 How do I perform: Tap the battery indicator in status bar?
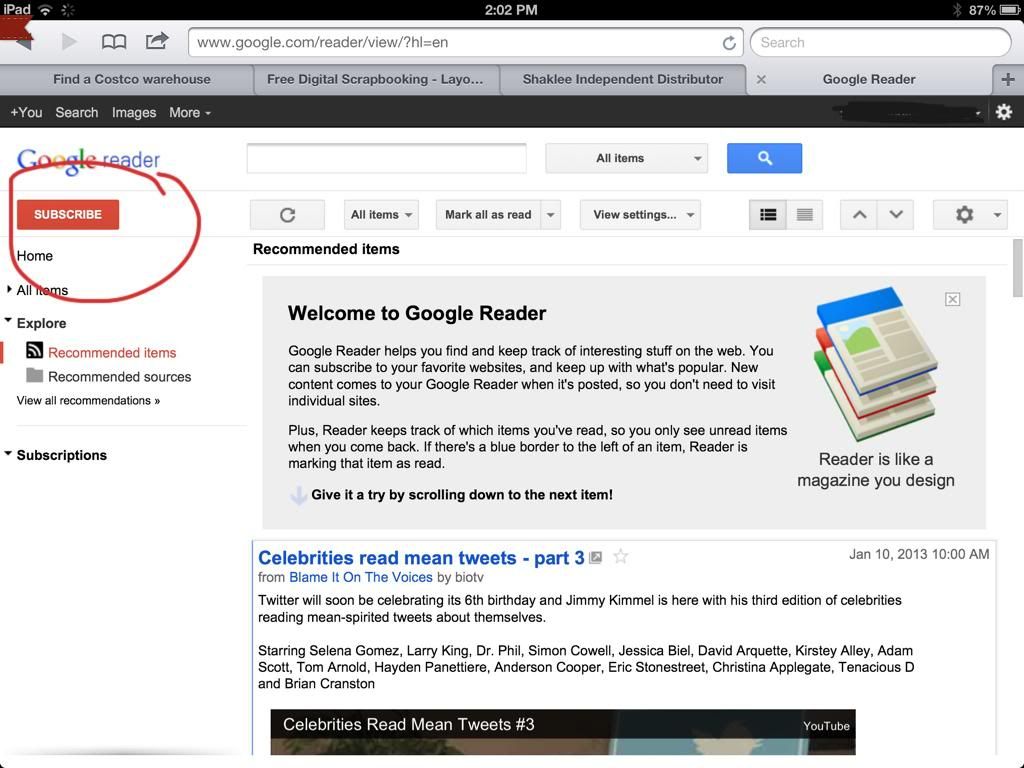pyautogui.click(x=1010, y=10)
